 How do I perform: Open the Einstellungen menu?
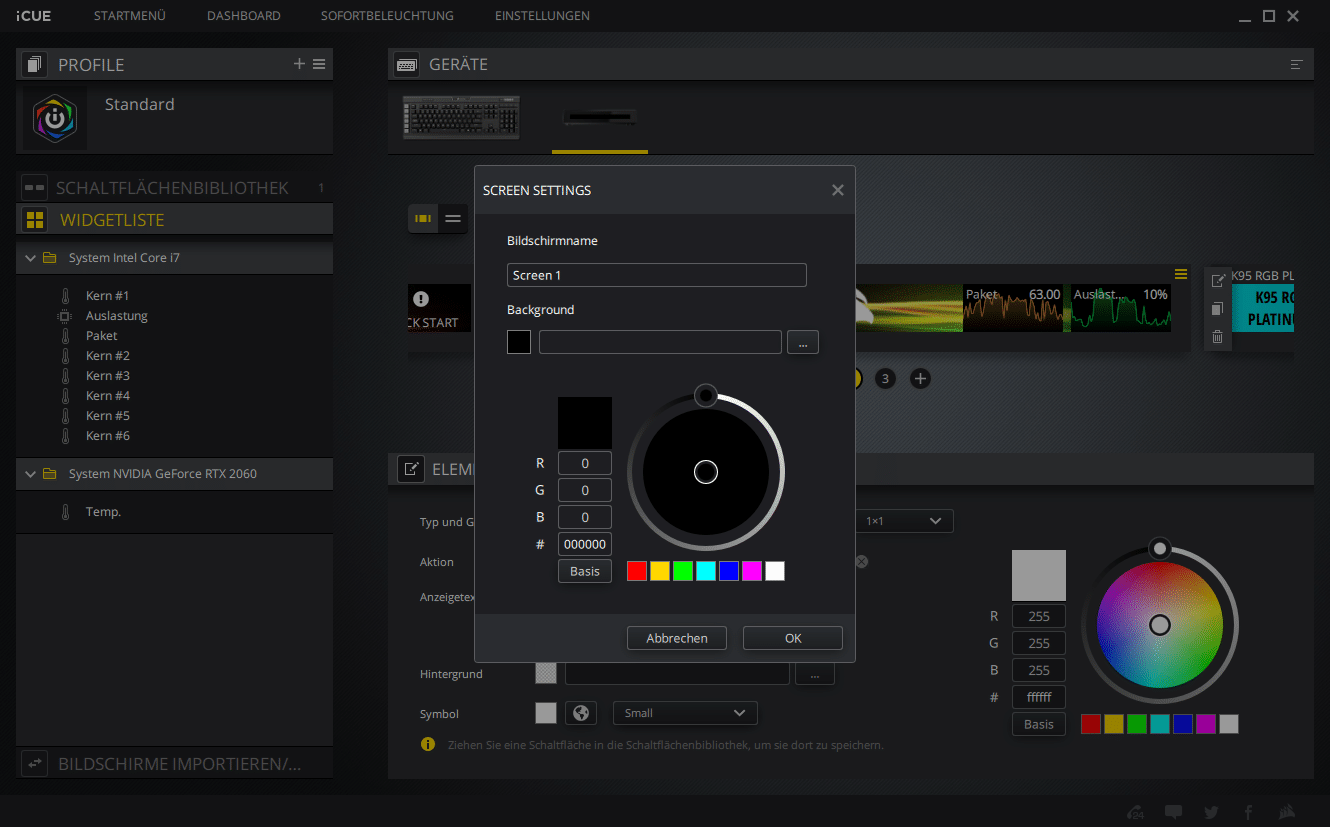pyautogui.click(x=542, y=16)
